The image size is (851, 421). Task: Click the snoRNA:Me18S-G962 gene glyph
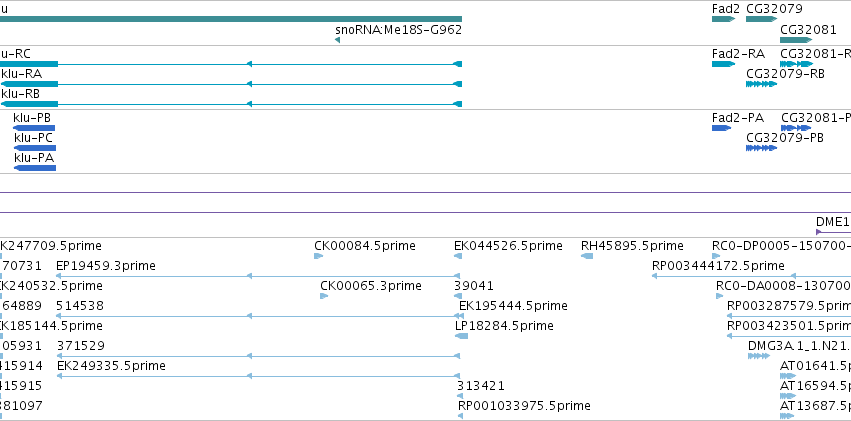338,40
